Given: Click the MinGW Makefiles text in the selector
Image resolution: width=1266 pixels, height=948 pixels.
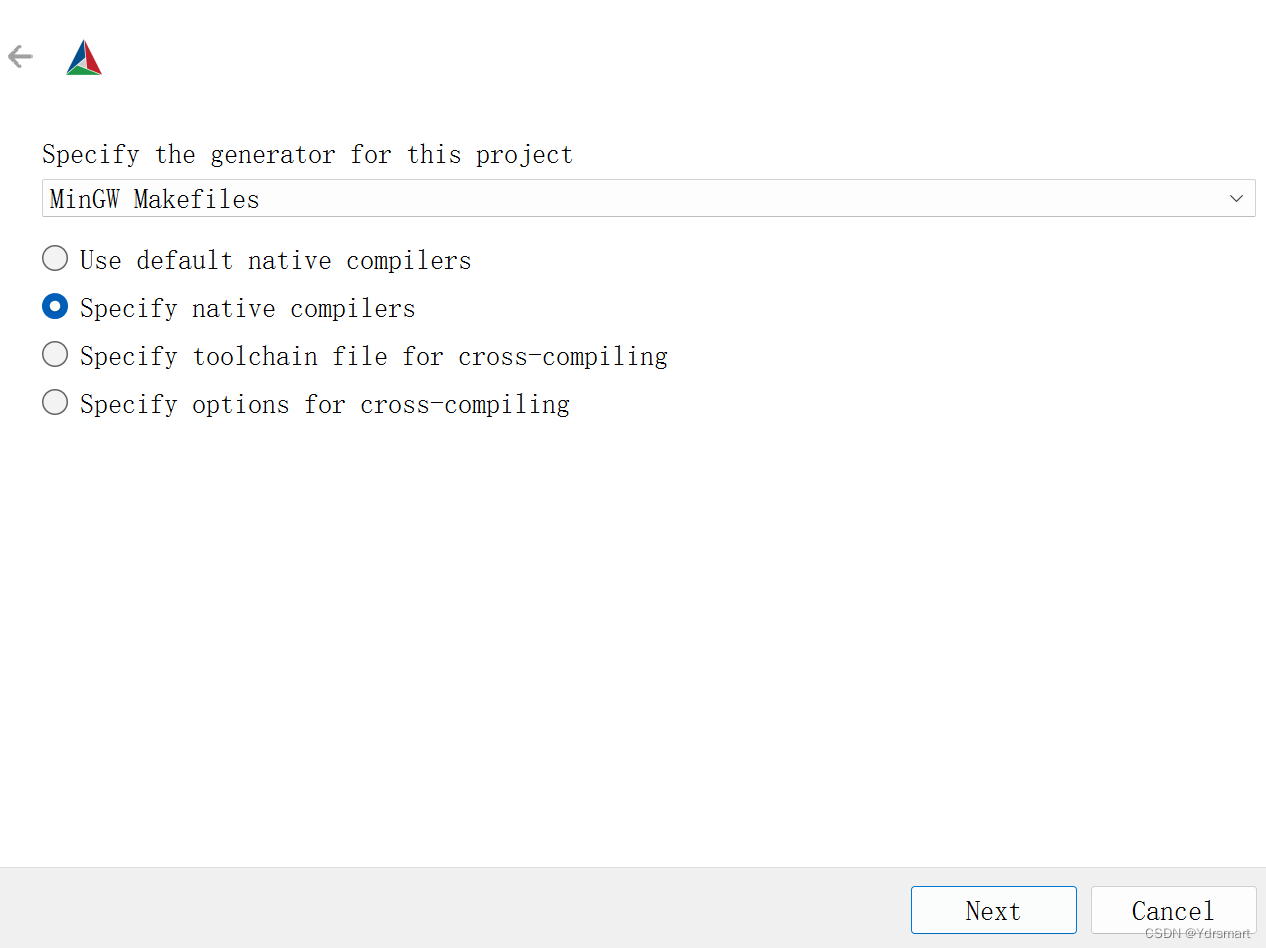Looking at the screenshot, I should point(153,198).
